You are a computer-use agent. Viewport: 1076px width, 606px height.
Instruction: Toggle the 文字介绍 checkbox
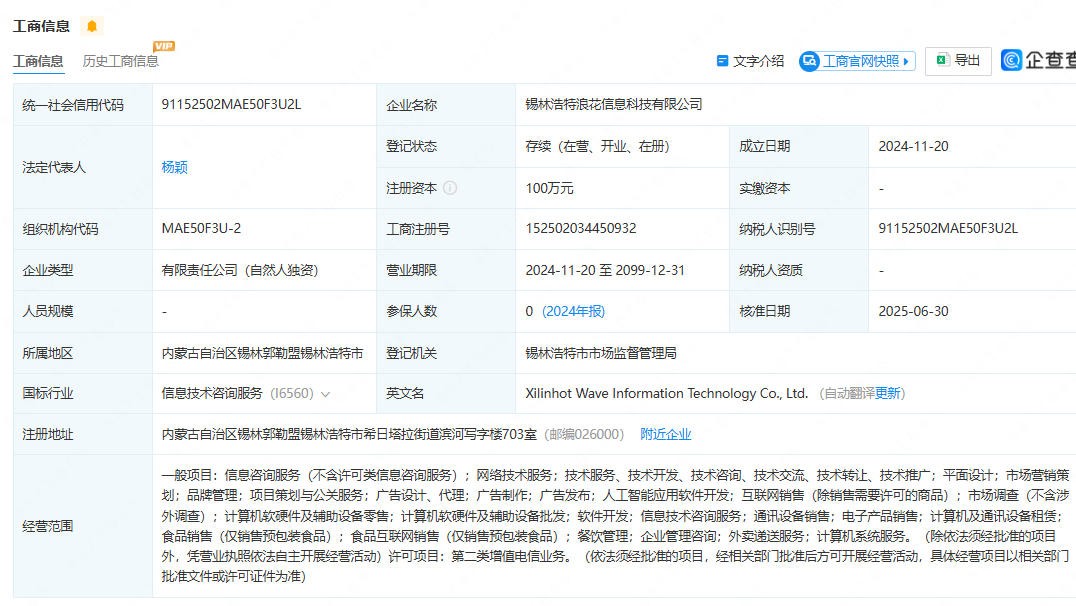click(722, 61)
